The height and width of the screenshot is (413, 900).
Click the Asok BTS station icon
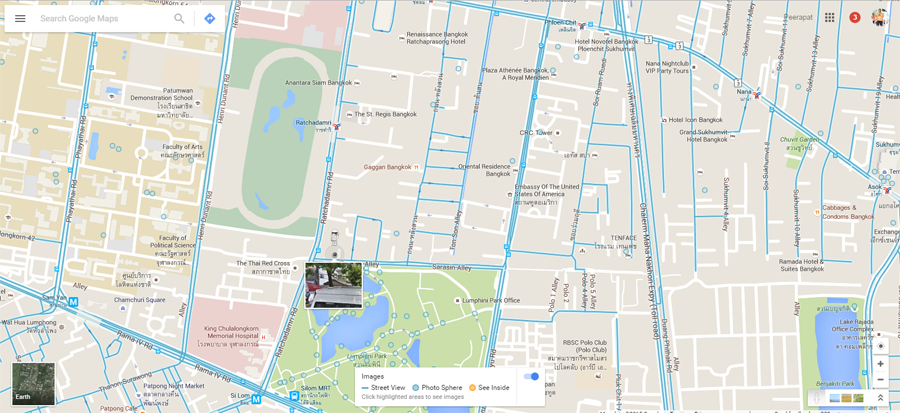click(886, 189)
